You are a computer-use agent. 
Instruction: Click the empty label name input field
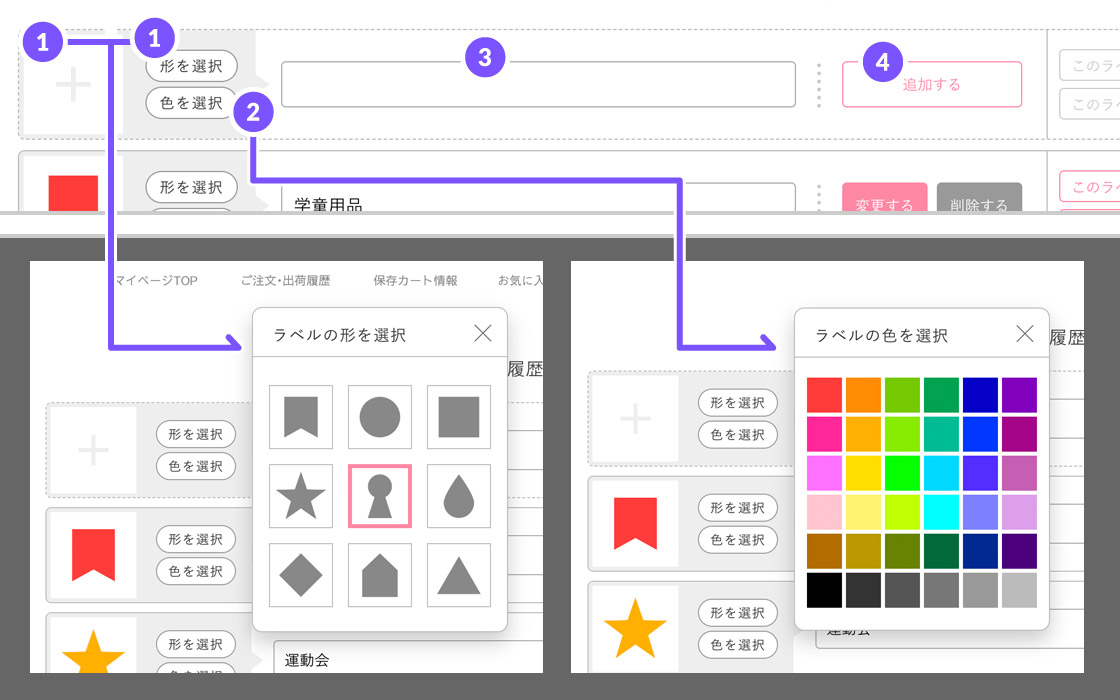pos(538,85)
